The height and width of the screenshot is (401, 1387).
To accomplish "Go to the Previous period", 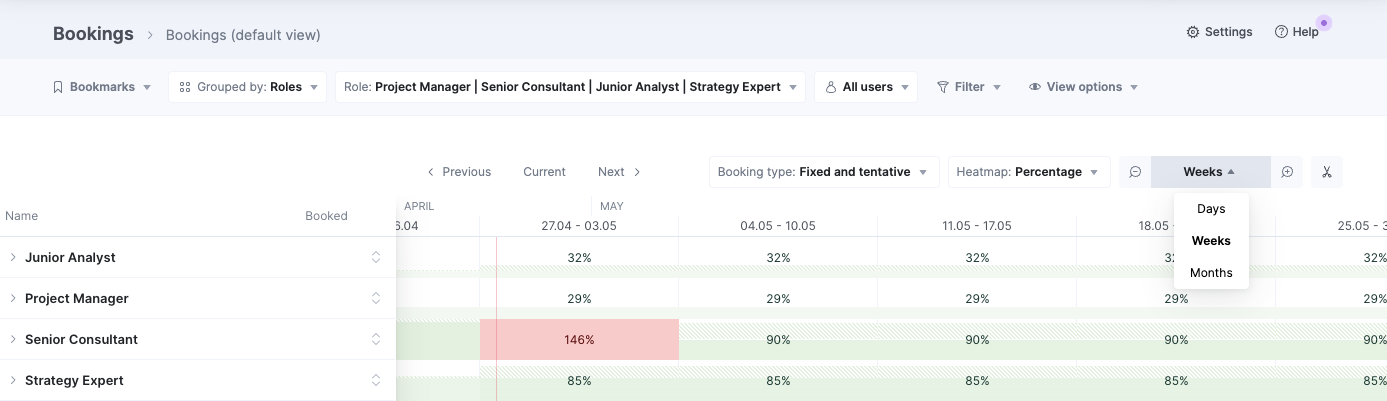I will tap(459, 172).
